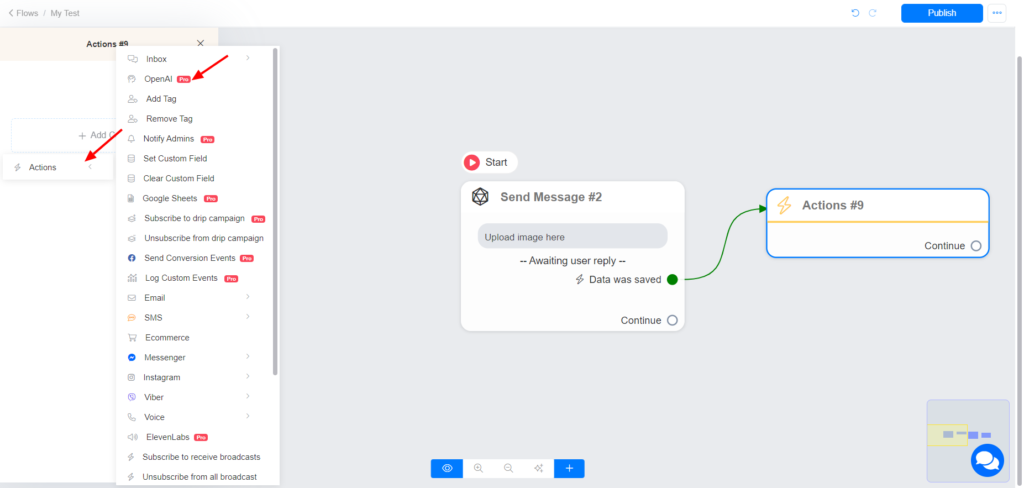Viewport: 1024px width, 488px height.
Task: Click the green Data was saved connector
Action: click(672, 280)
